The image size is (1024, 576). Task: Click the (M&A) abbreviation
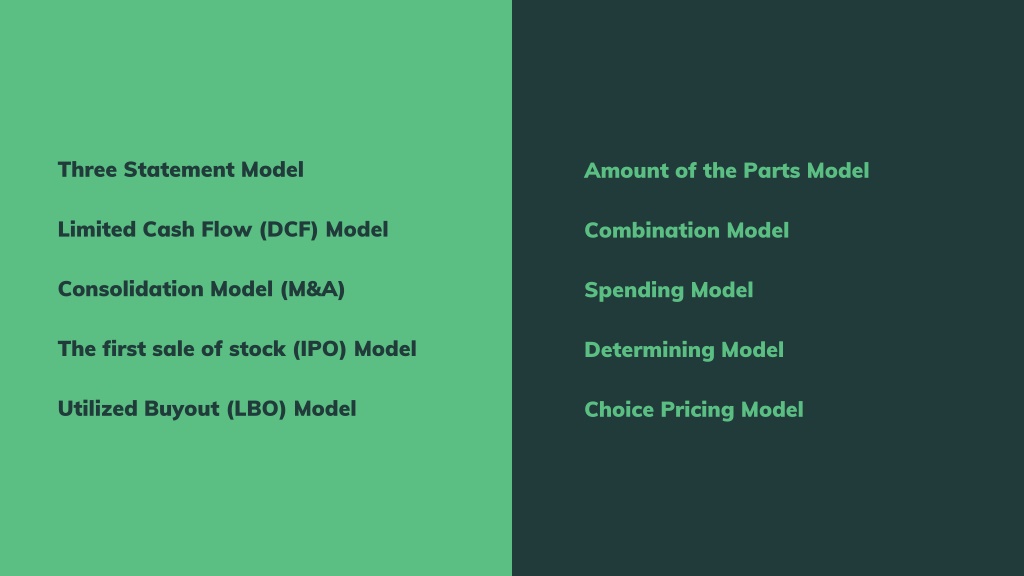tap(313, 289)
